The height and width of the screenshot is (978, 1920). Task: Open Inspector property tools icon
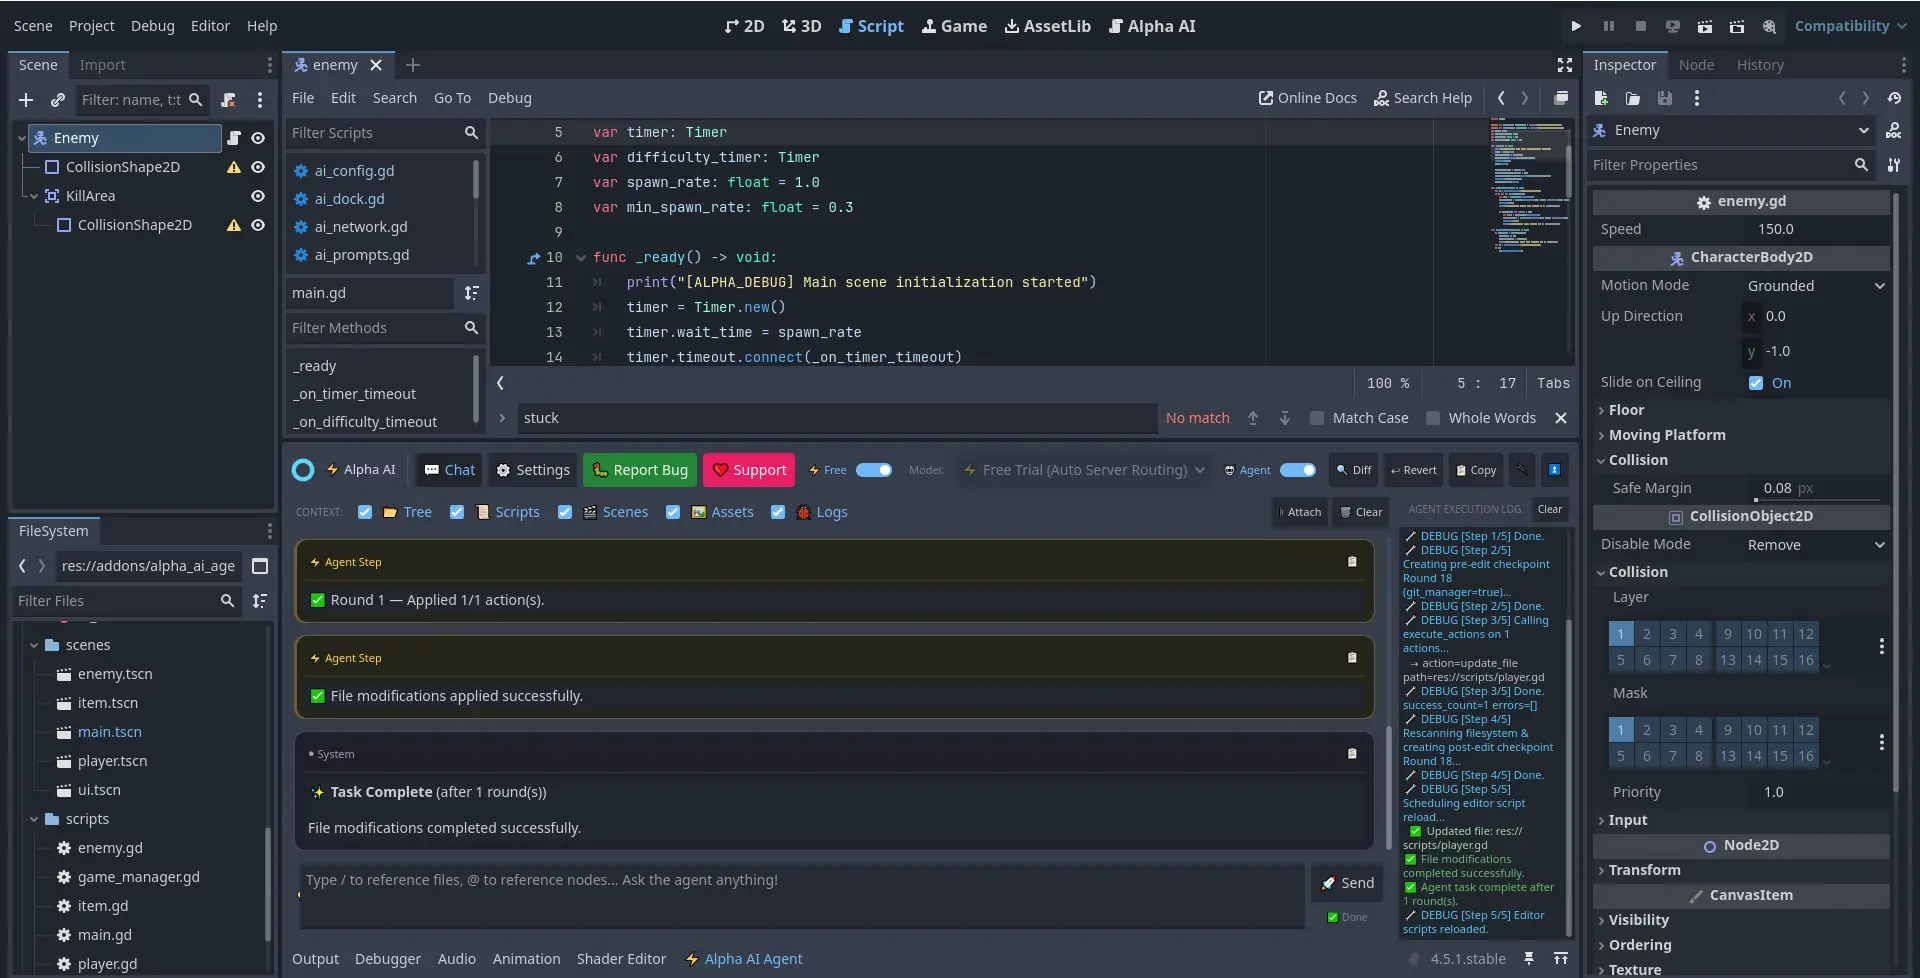point(1894,165)
